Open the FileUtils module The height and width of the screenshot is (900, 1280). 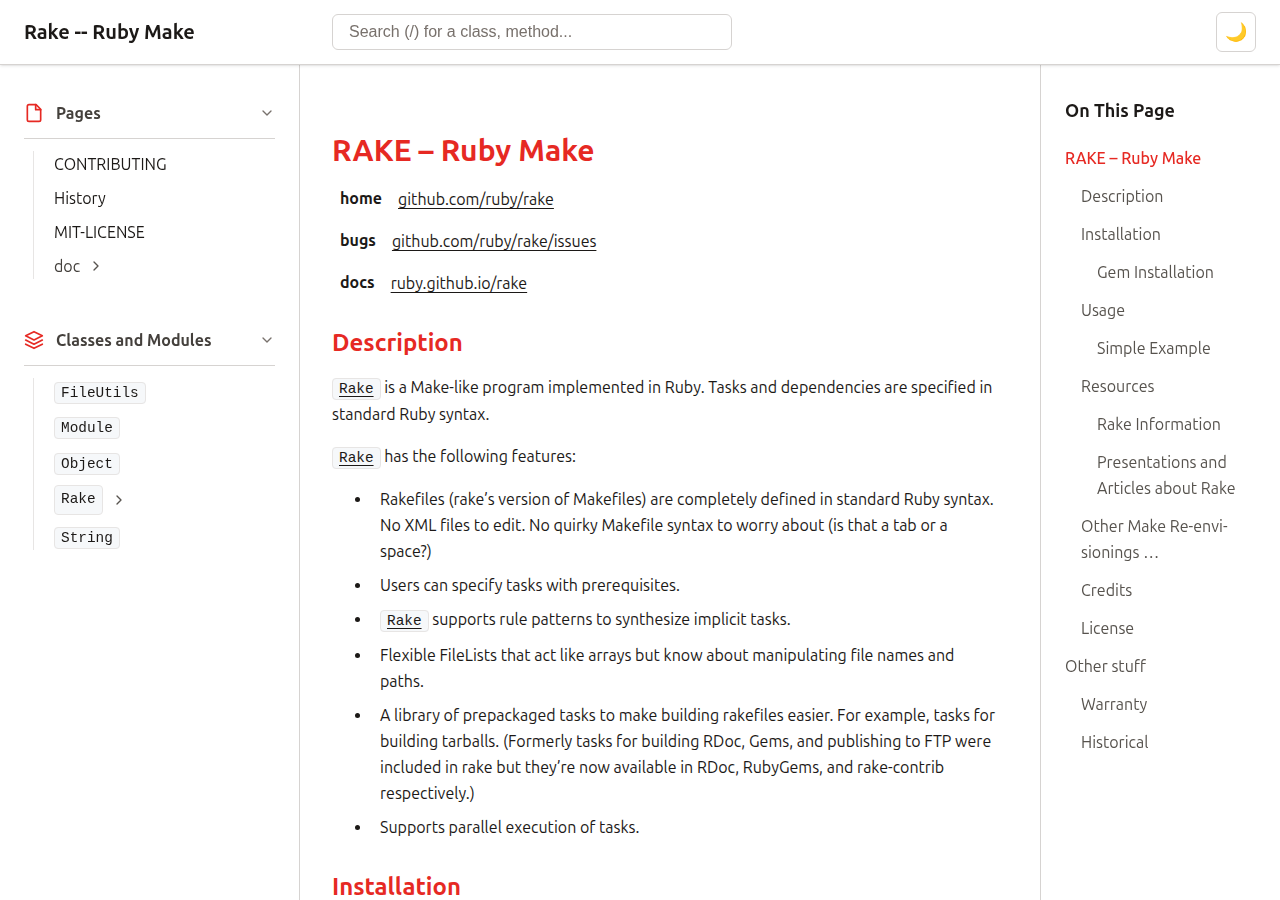click(x=100, y=393)
